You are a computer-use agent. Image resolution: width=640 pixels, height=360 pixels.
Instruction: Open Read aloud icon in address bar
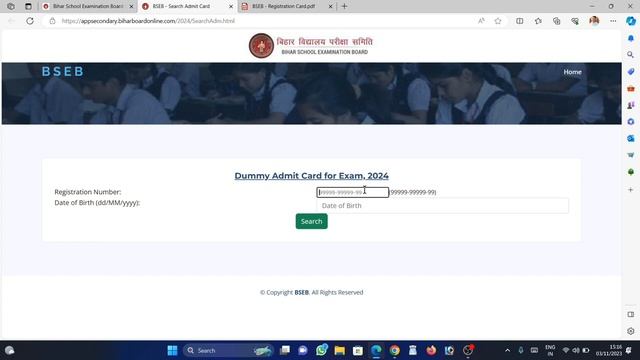481,21
